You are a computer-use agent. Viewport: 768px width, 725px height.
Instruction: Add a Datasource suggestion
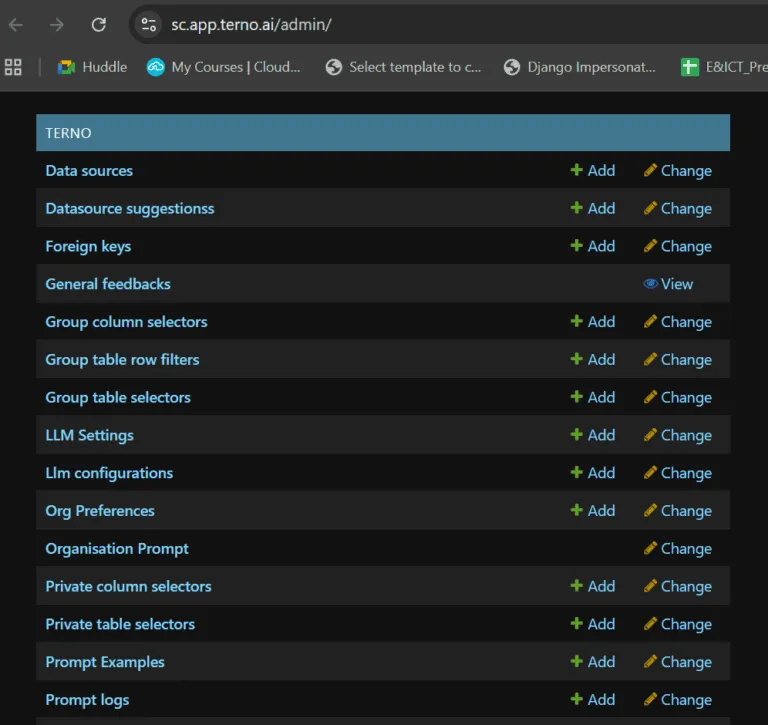click(x=593, y=208)
